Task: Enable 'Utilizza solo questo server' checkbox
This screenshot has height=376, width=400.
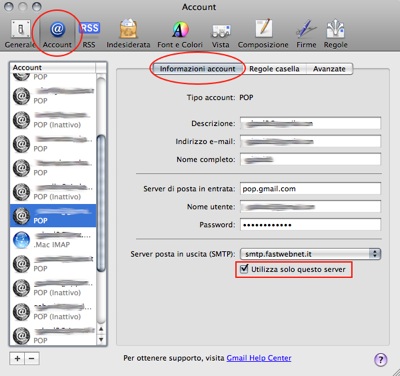Action: (x=244, y=269)
